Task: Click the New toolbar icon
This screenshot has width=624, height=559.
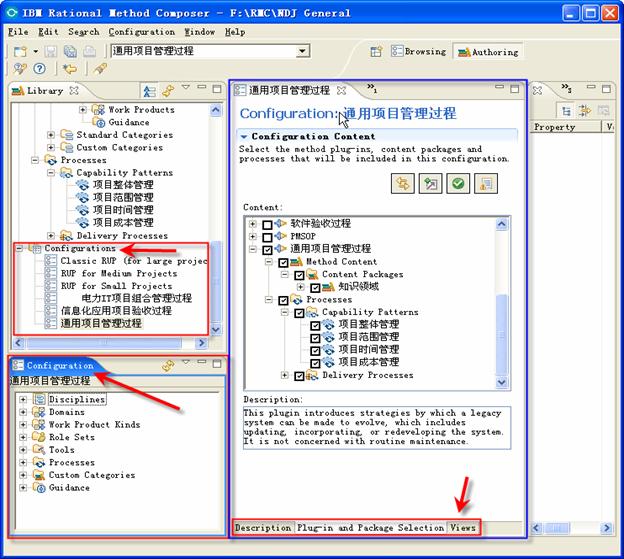Action: (x=20, y=52)
